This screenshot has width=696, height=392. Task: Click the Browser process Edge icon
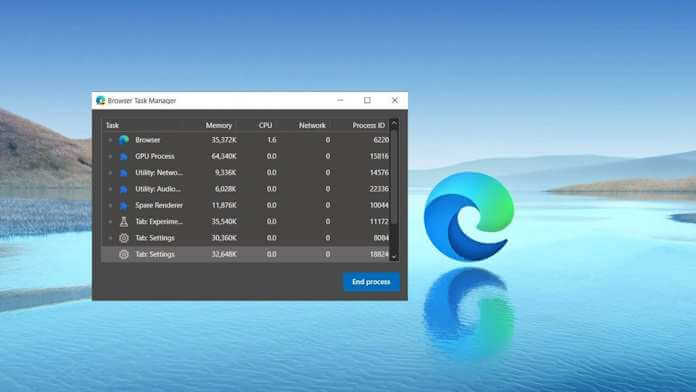tap(124, 140)
